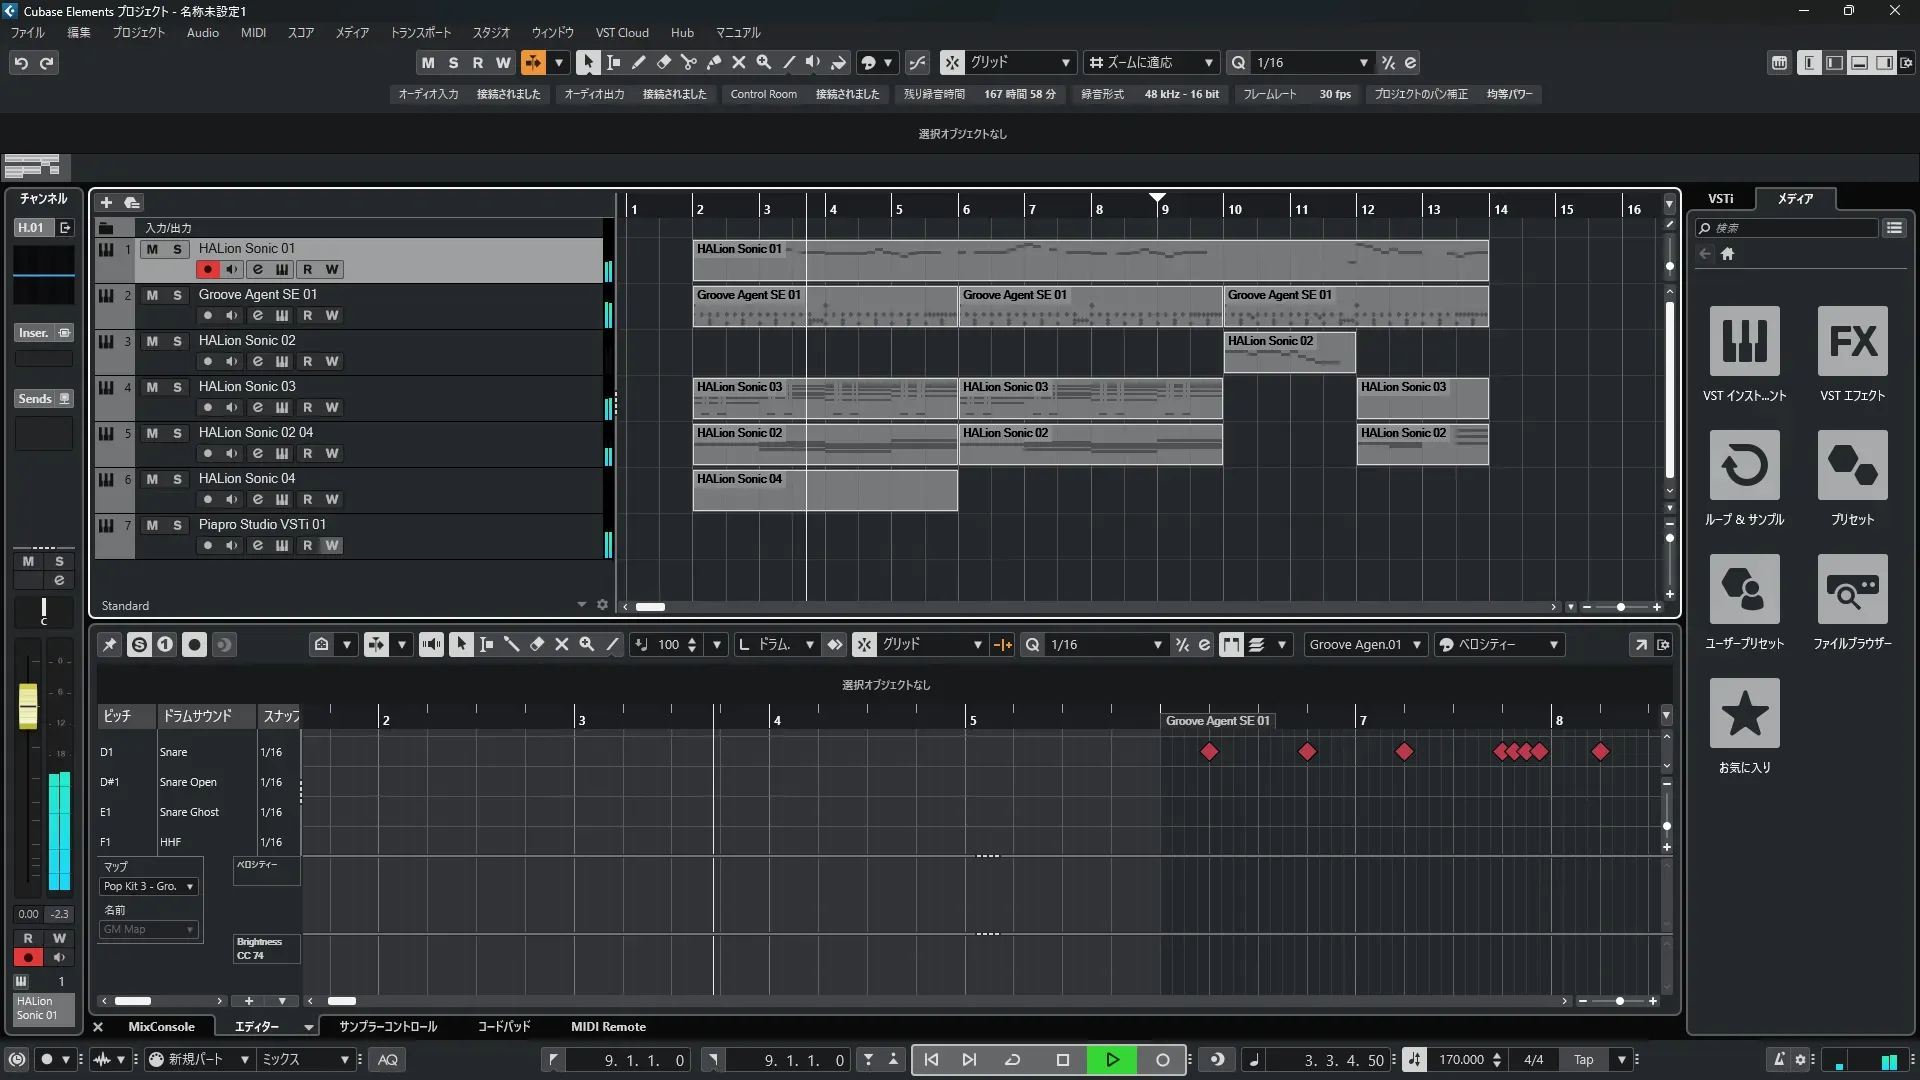1920x1080 pixels.
Task: Click the Tap tempo button
Action: [x=1583, y=1059]
